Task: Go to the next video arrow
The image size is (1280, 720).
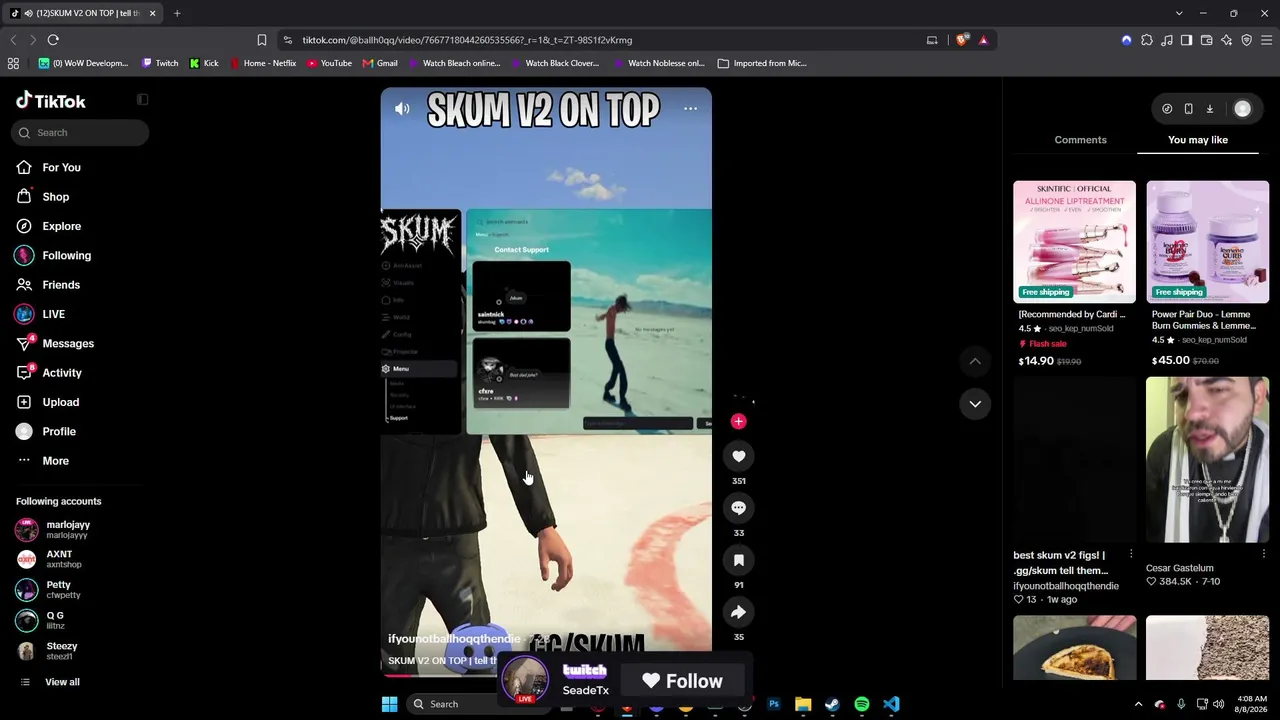Action: [975, 404]
